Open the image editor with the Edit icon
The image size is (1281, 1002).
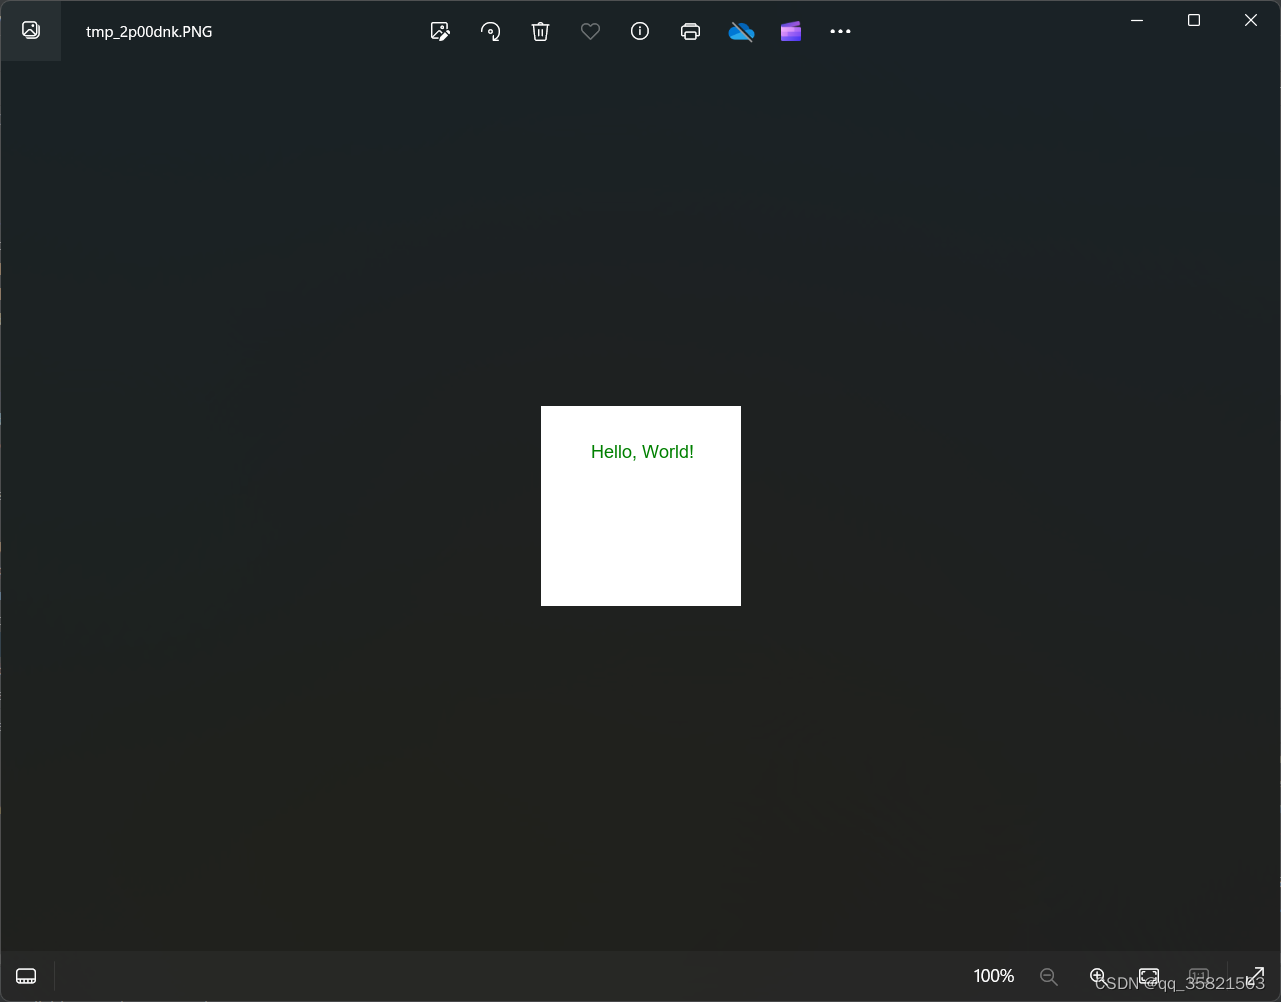pos(440,31)
